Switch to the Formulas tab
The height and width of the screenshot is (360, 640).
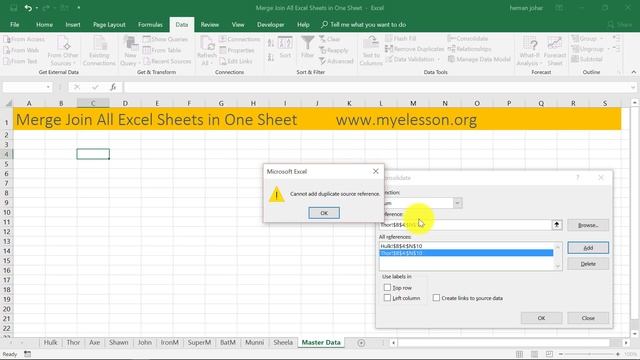(150, 24)
